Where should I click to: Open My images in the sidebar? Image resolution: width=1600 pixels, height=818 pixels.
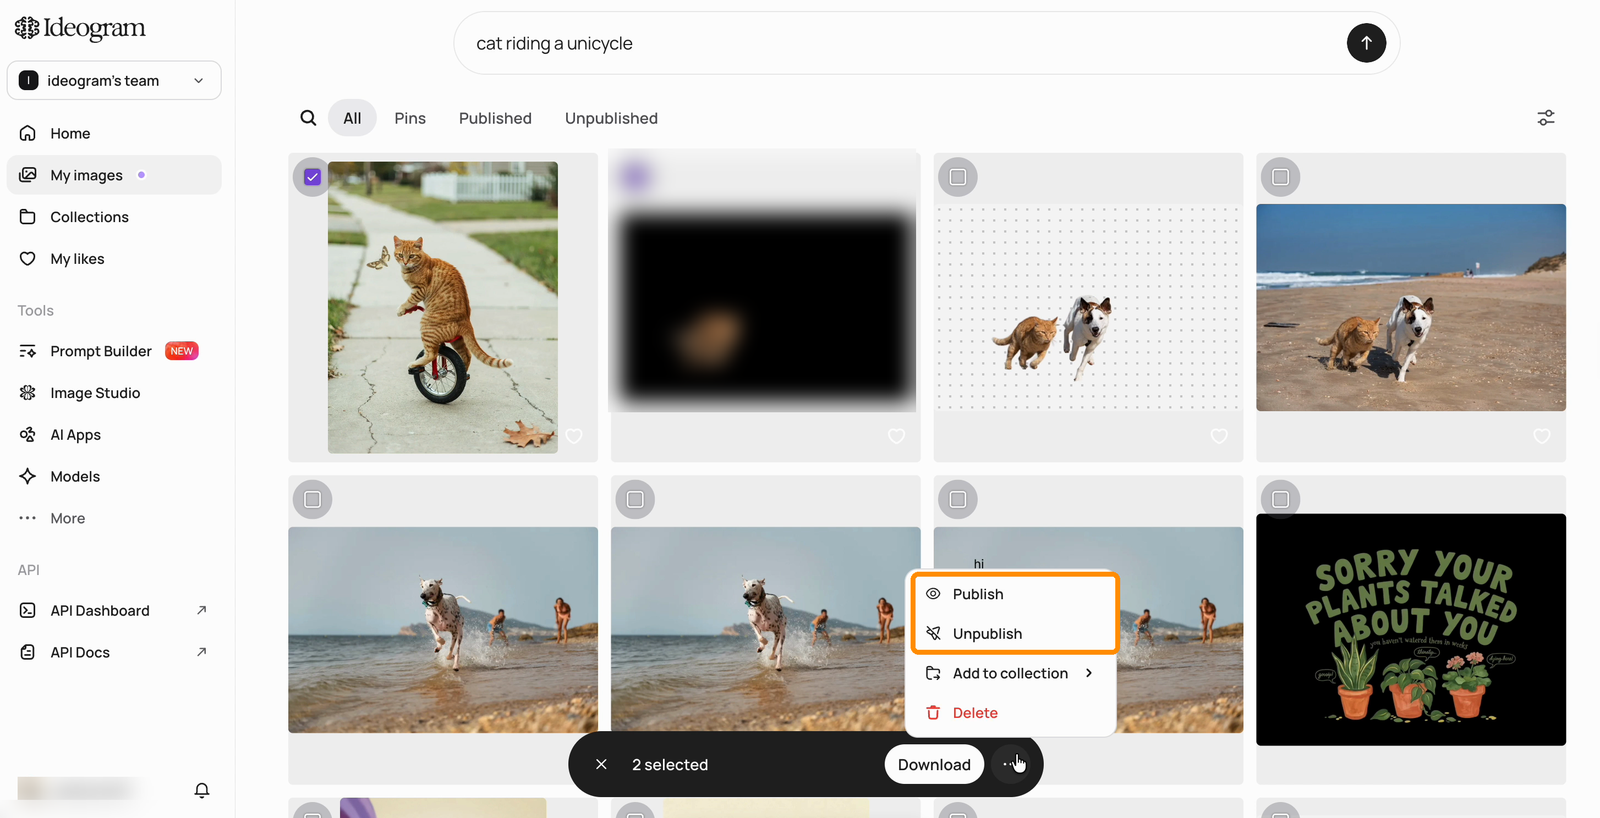click(x=114, y=175)
